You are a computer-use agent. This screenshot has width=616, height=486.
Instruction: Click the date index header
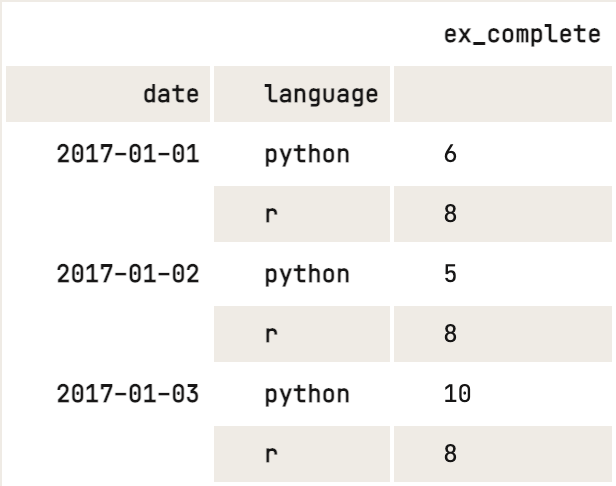[x=170, y=95]
